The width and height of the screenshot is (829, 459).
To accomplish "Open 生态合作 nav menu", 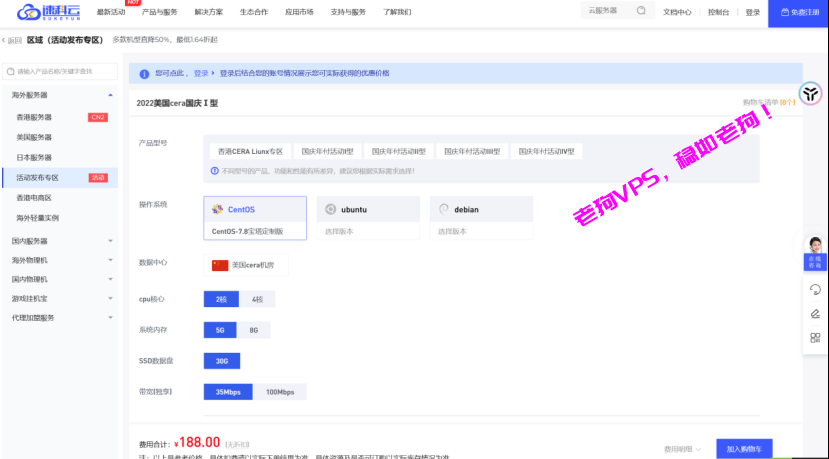I will (x=254, y=12).
